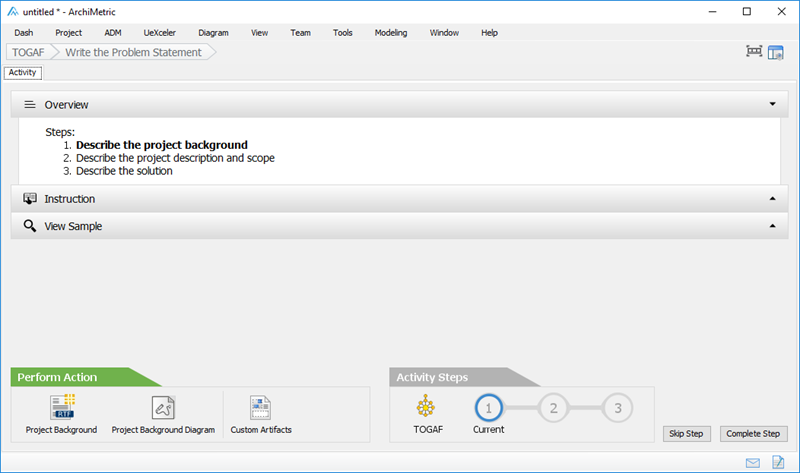The height and width of the screenshot is (473, 800).
Task: Jump to activity step 3 circle
Action: 618,407
